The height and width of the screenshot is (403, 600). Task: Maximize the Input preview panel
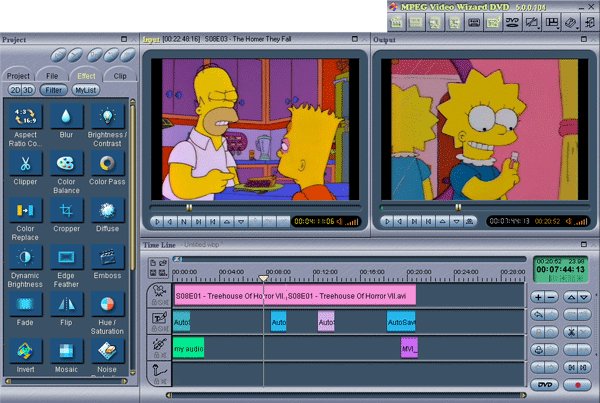(355, 39)
